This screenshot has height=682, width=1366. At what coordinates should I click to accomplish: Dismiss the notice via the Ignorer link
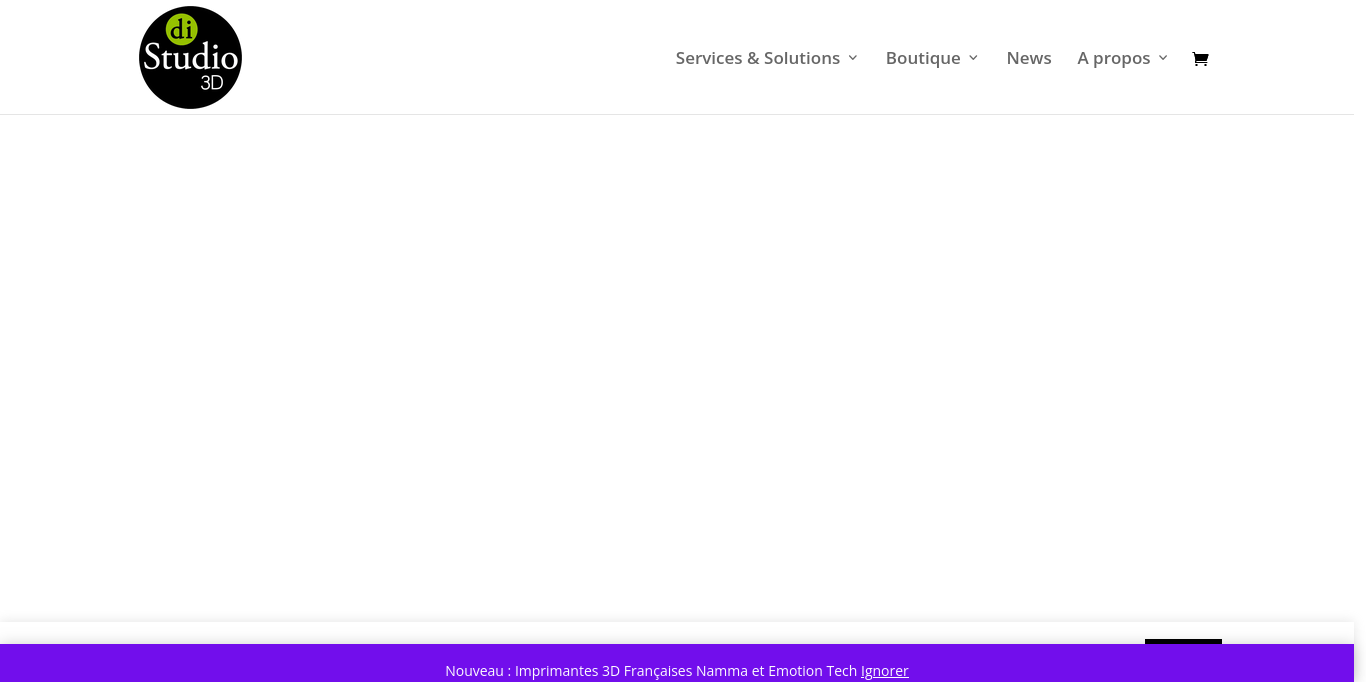pos(884,671)
